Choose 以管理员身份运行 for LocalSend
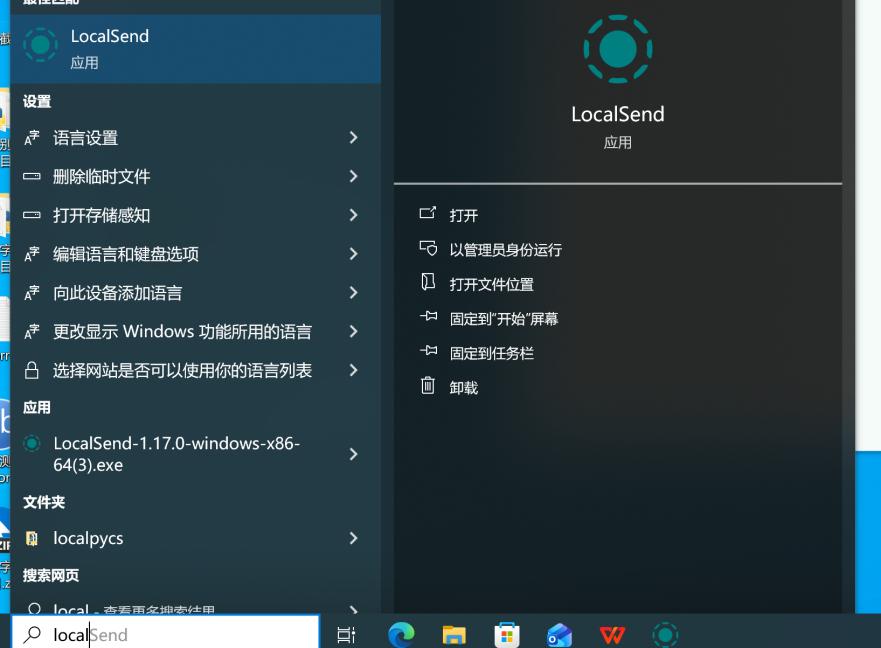Image resolution: width=881 pixels, height=648 pixels. pyautogui.click(x=505, y=250)
